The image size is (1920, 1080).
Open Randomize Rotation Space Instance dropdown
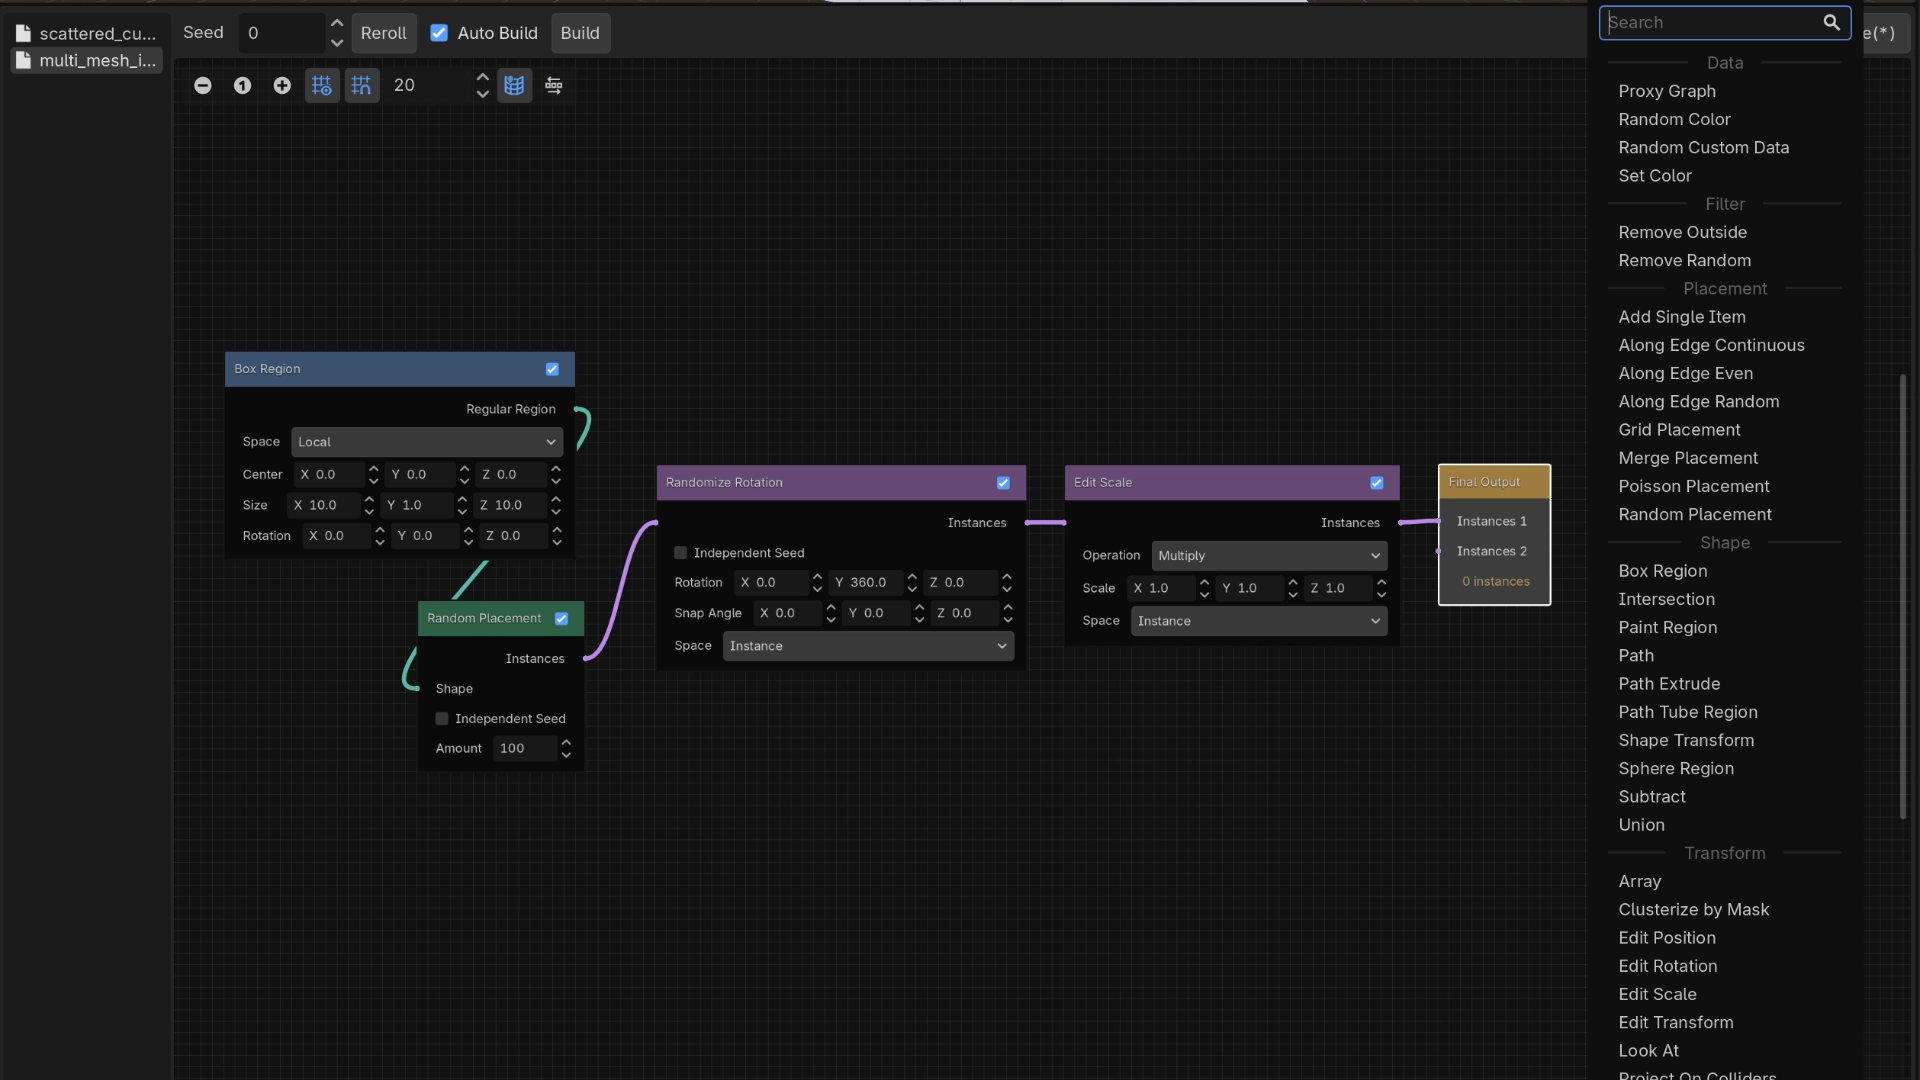(868, 646)
